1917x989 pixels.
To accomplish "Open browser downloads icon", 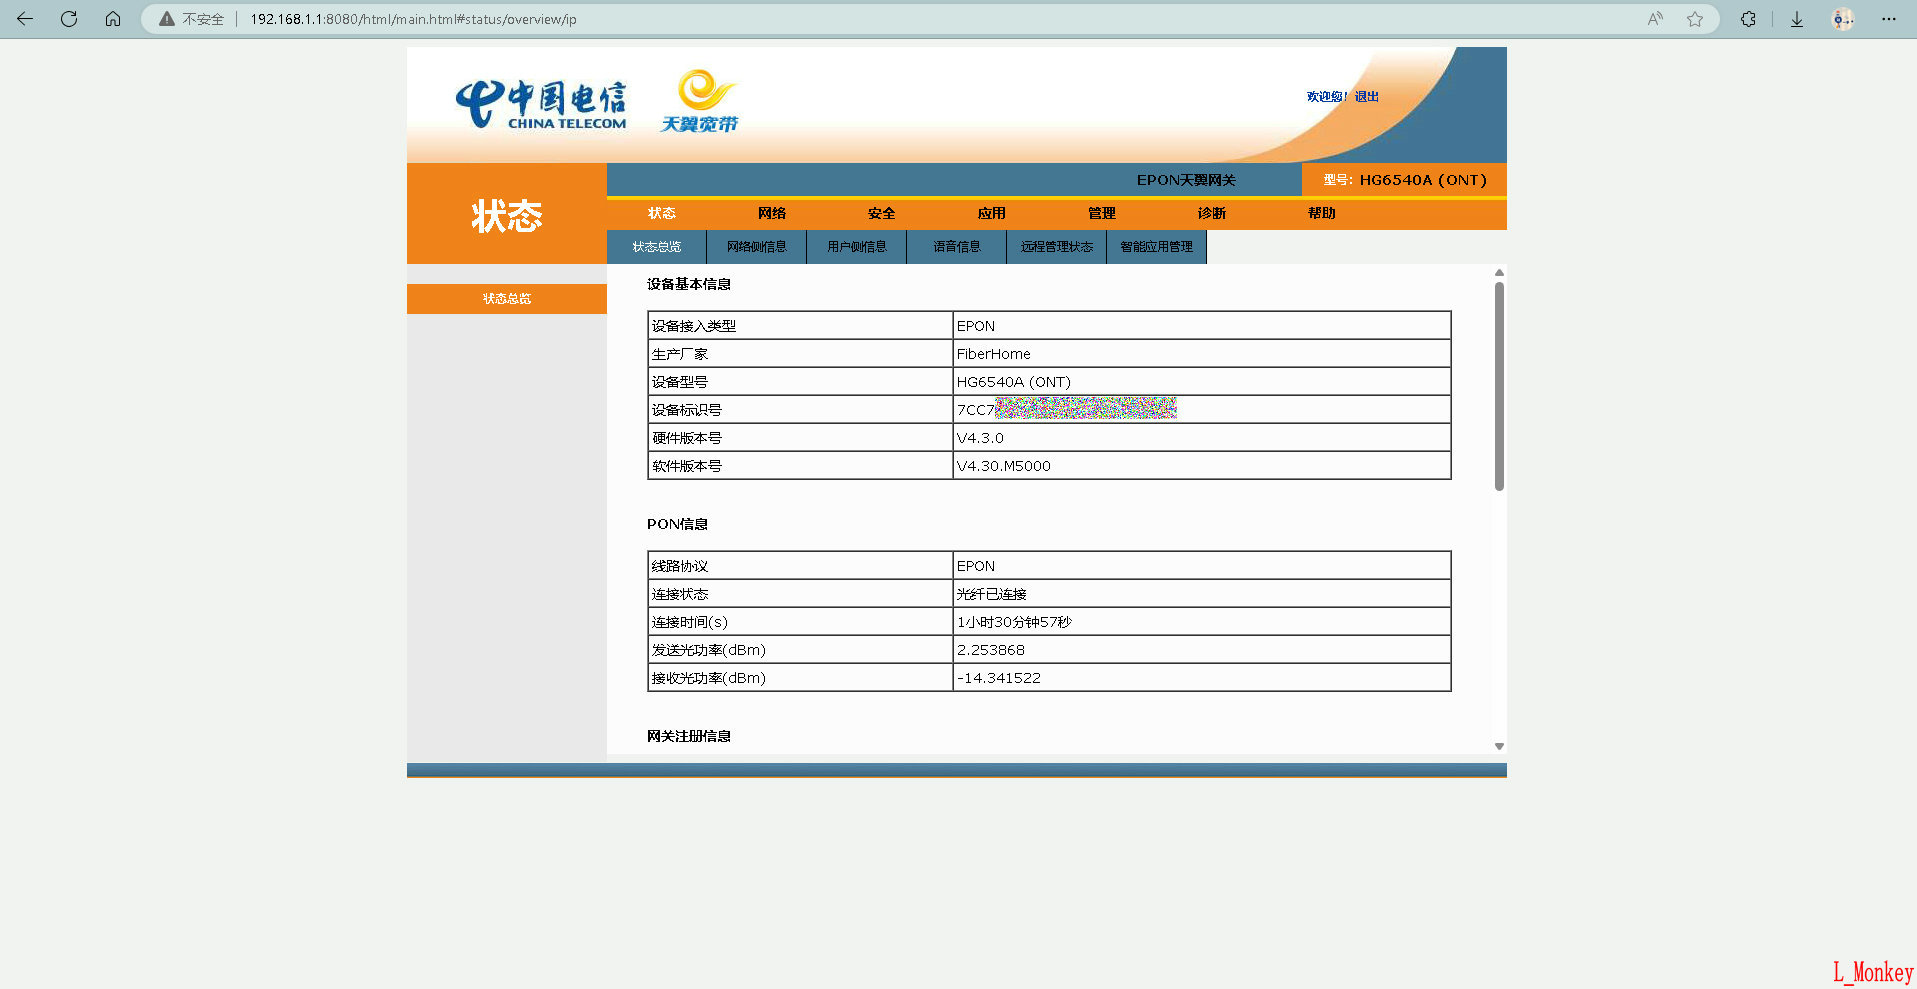I will click(x=1797, y=19).
